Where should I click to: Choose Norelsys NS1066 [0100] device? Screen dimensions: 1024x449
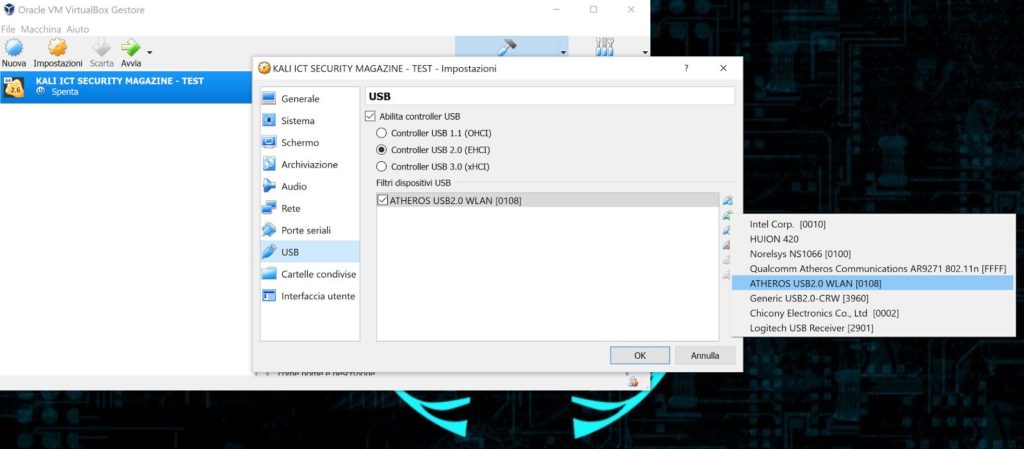click(x=872, y=254)
